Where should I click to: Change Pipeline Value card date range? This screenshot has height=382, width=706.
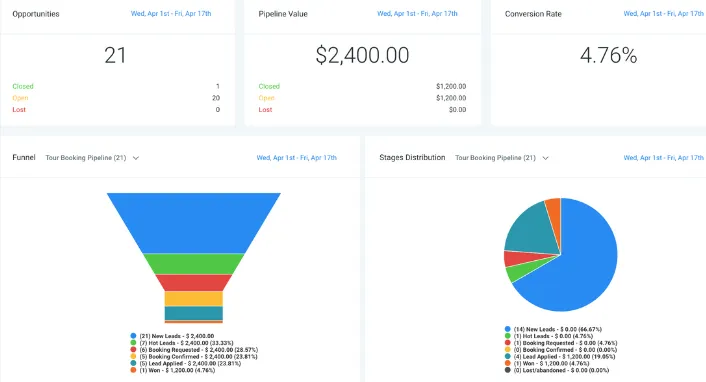tap(417, 14)
